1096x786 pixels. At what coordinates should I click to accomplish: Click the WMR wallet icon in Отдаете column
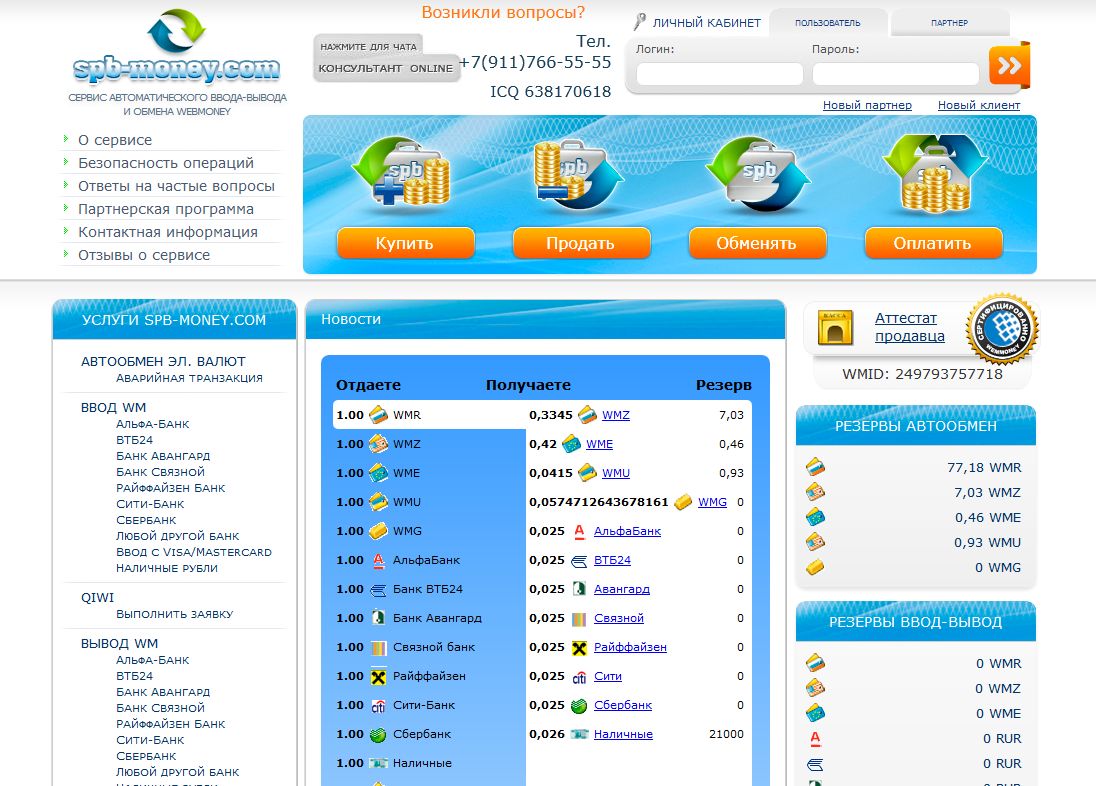coord(378,415)
